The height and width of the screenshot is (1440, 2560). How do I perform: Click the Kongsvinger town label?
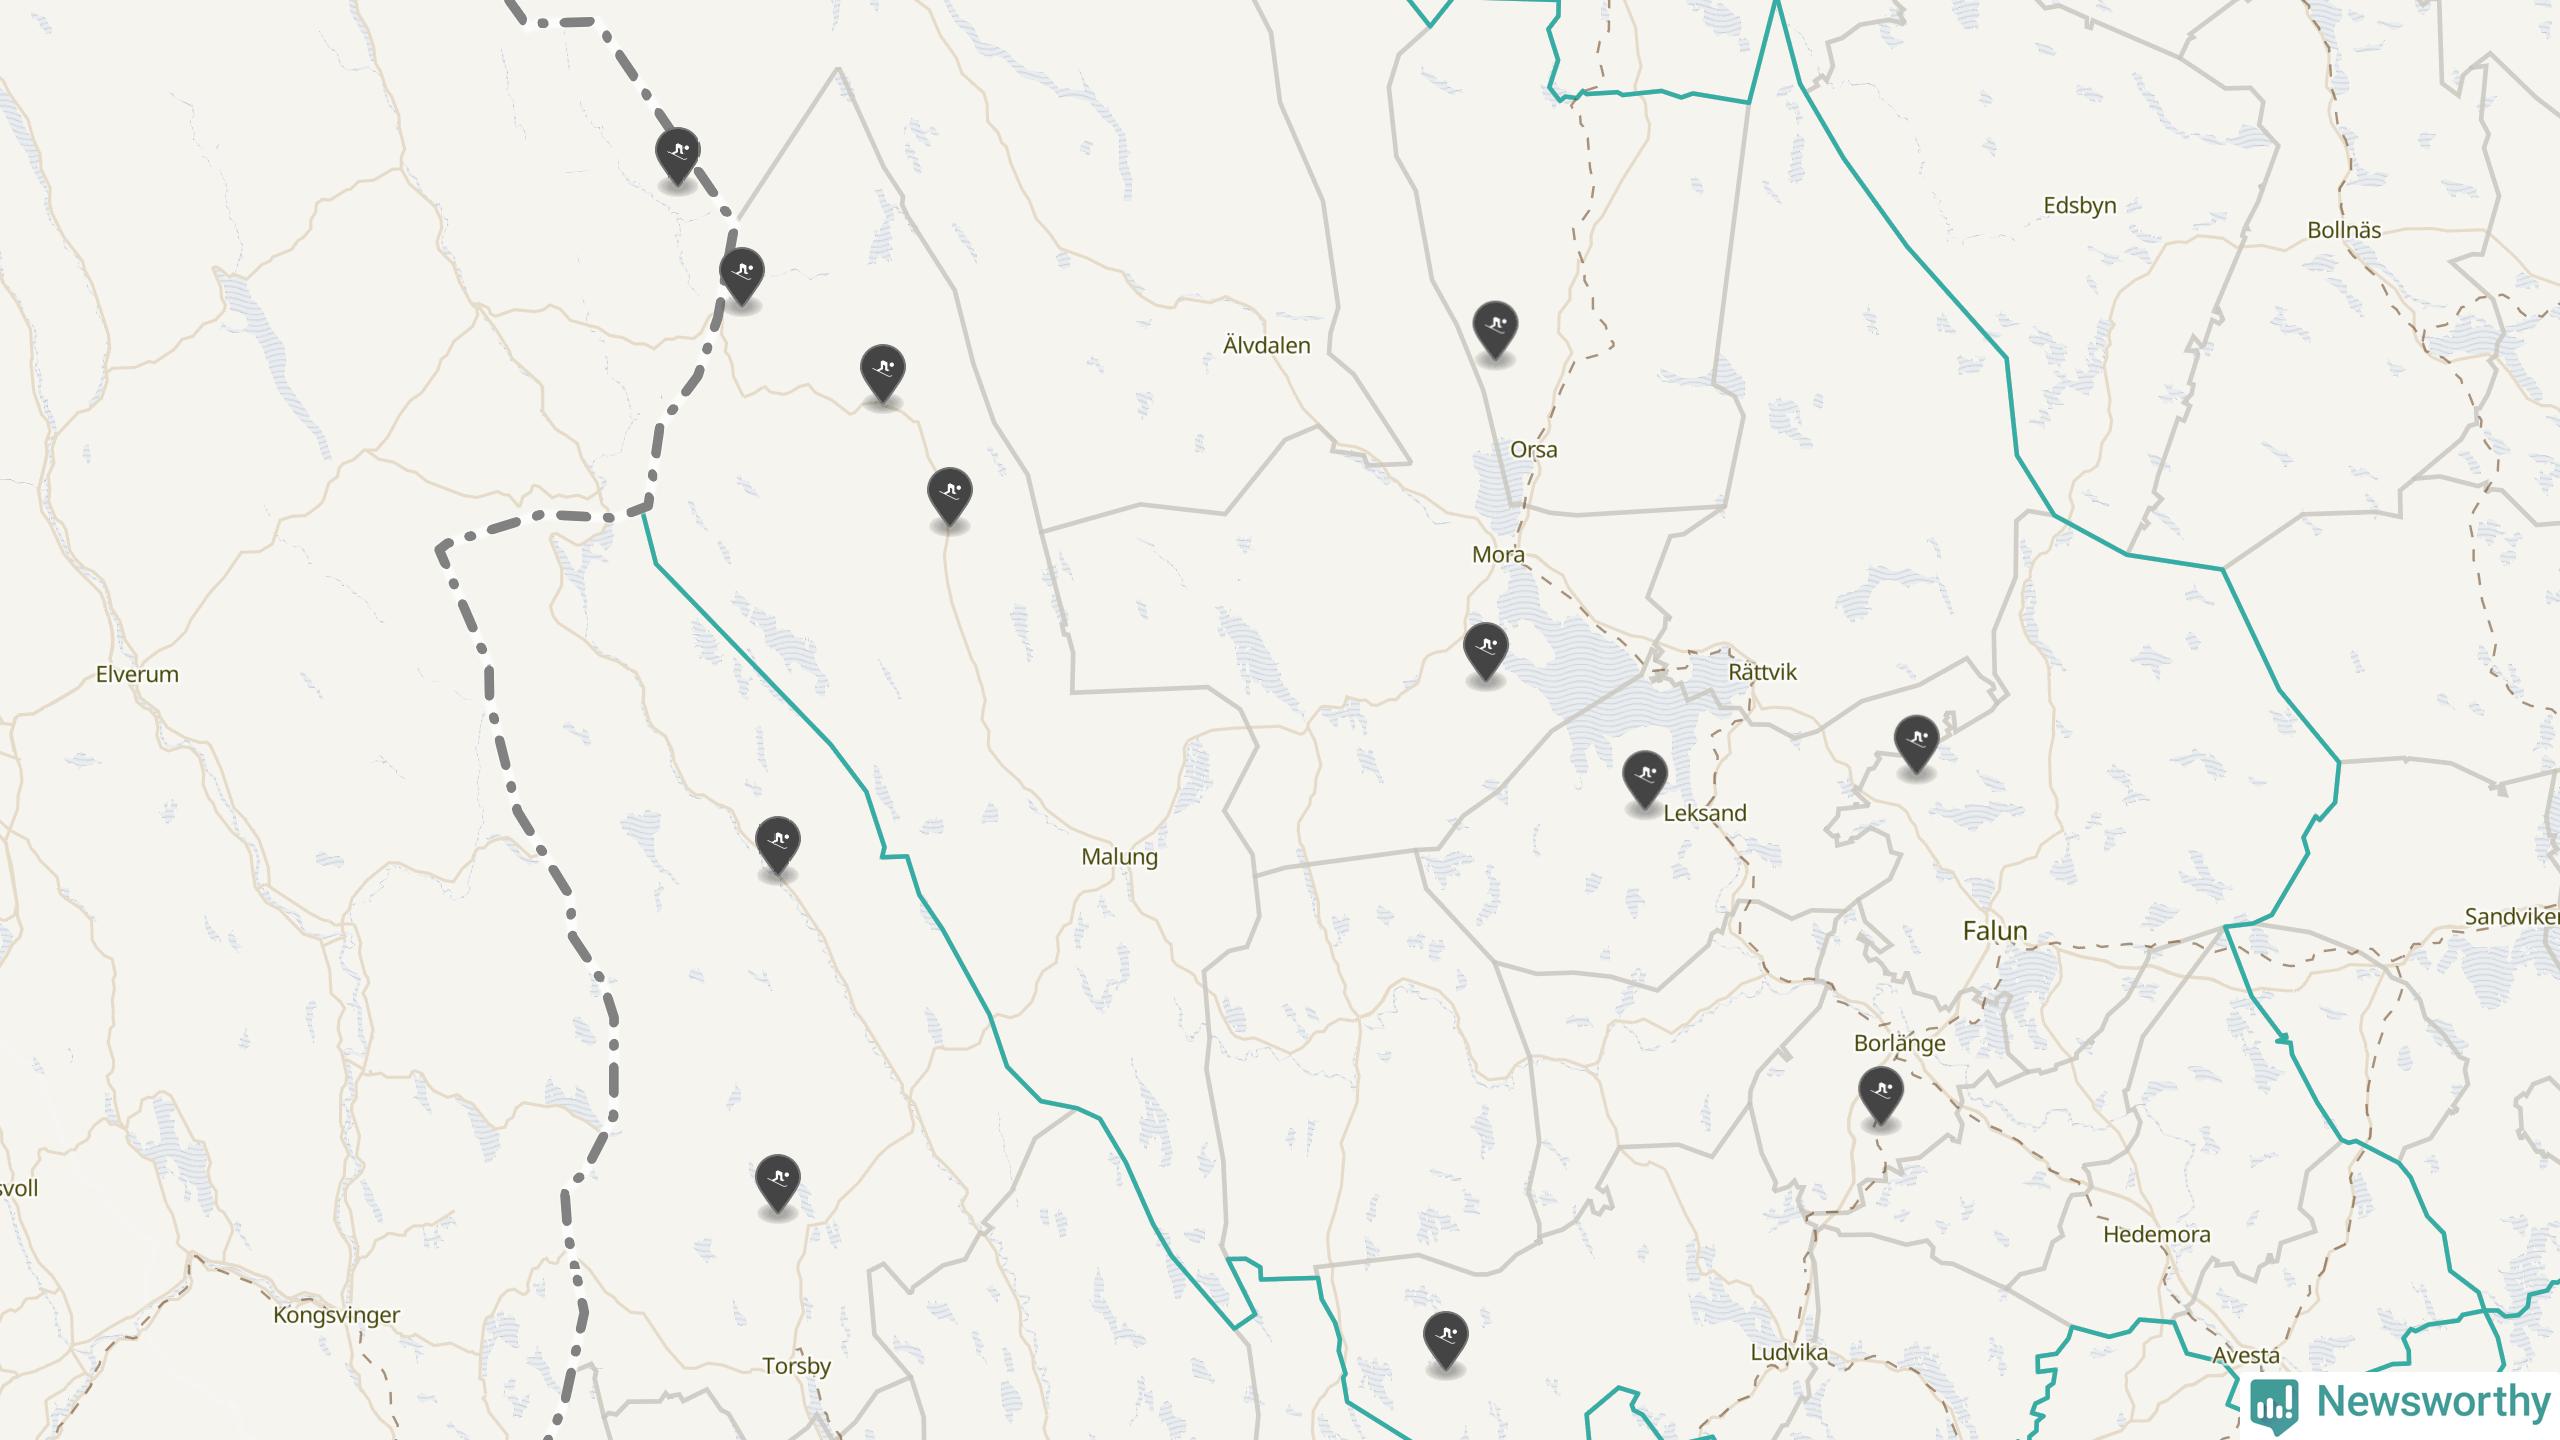(x=336, y=1315)
